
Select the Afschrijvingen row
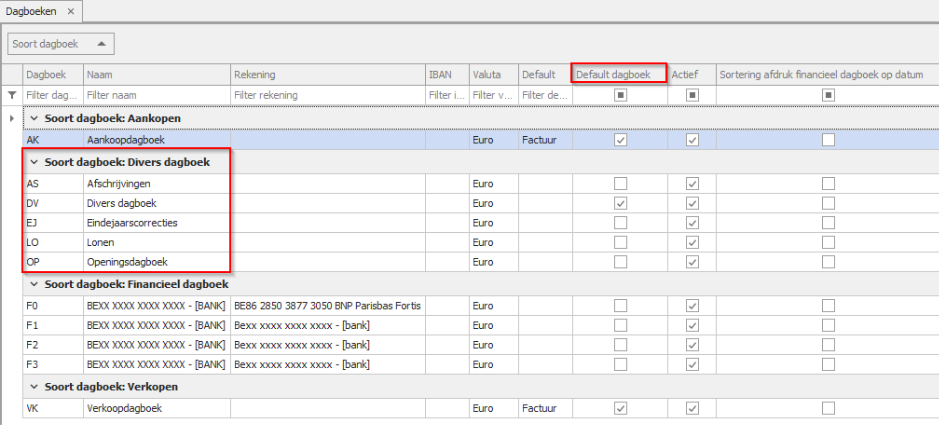[x=481, y=183]
